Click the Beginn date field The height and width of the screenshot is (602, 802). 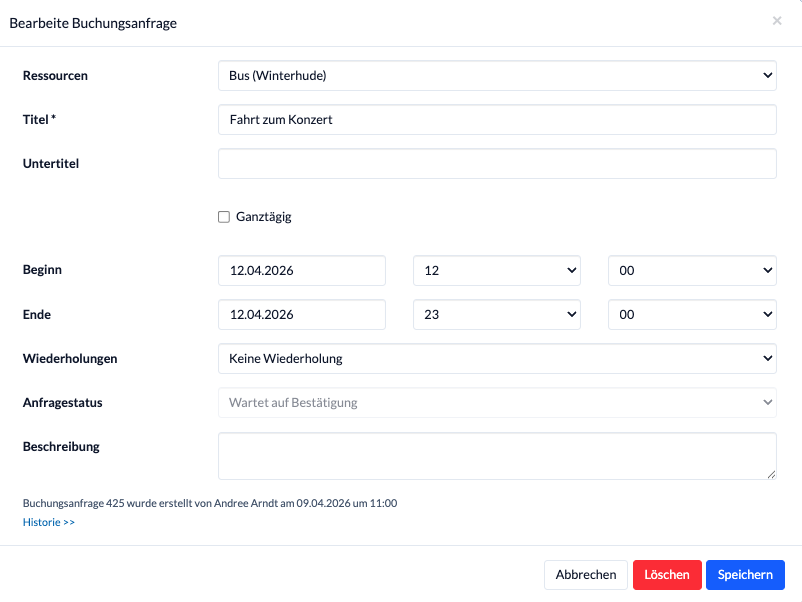click(x=301, y=270)
